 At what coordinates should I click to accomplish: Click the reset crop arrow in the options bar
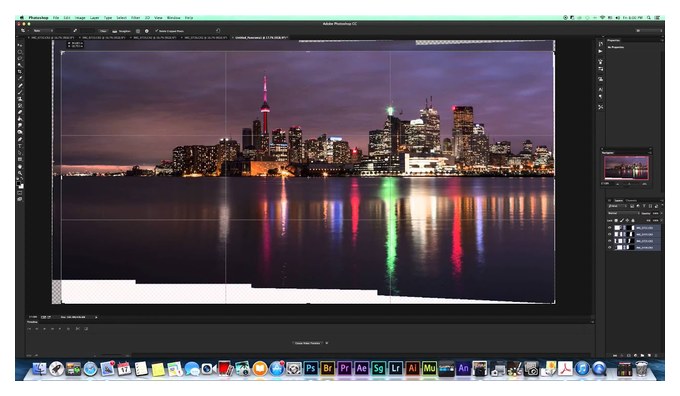pos(218,30)
